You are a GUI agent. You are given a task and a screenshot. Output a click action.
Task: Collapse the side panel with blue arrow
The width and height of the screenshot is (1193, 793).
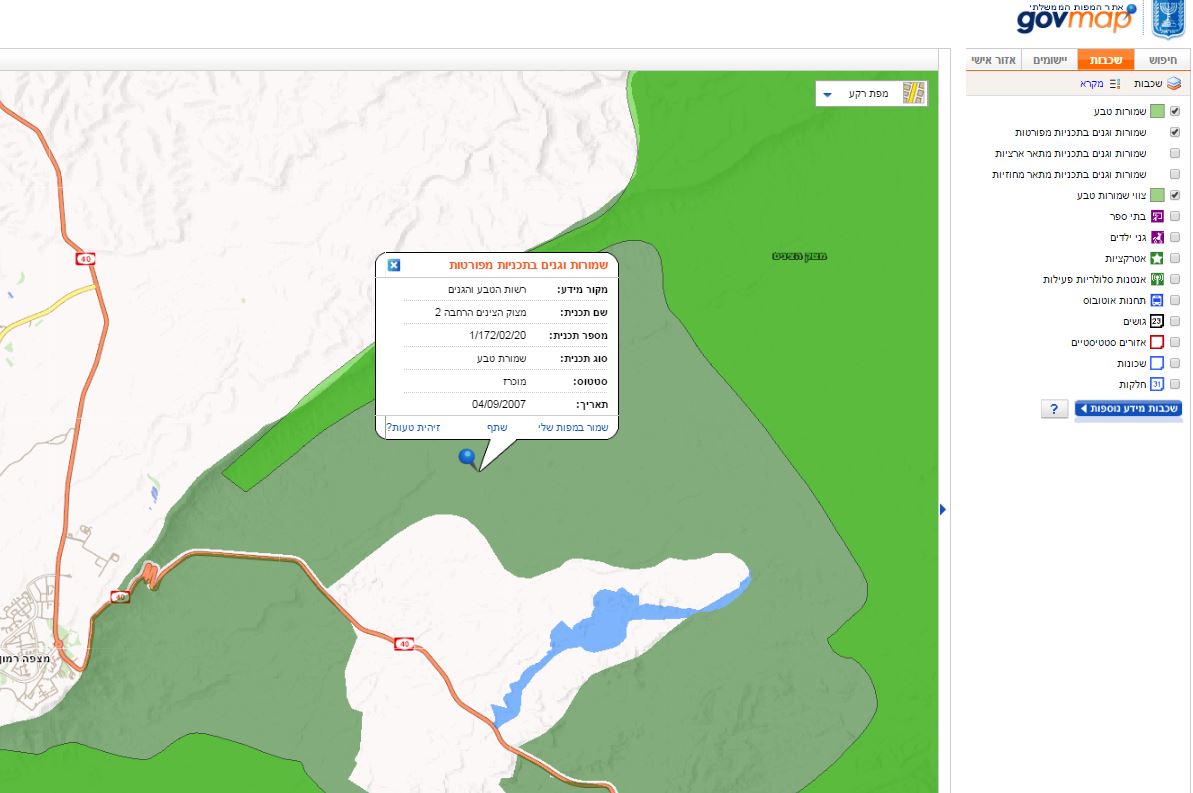pyautogui.click(x=942, y=510)
